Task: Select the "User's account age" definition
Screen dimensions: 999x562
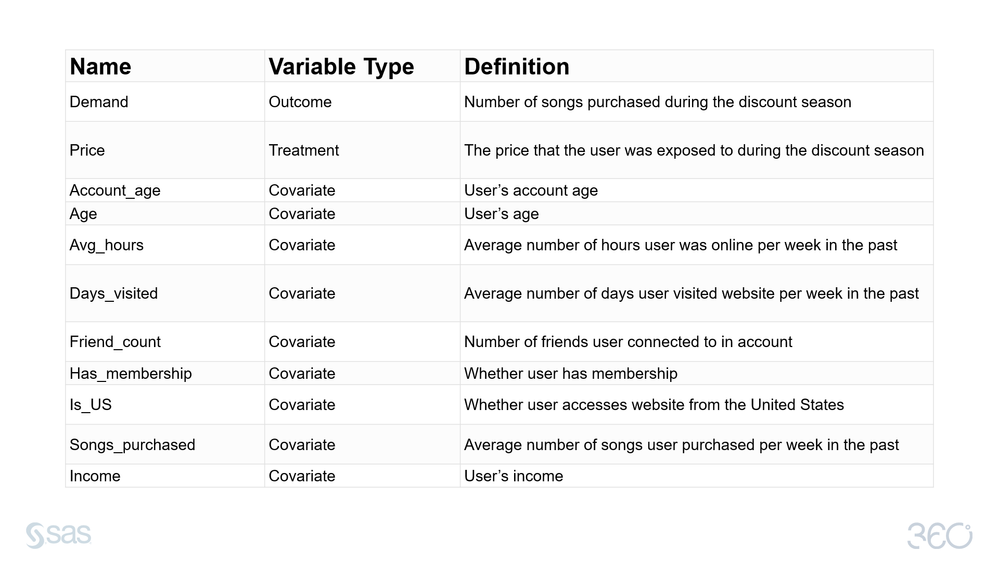Action: (531, 190)
